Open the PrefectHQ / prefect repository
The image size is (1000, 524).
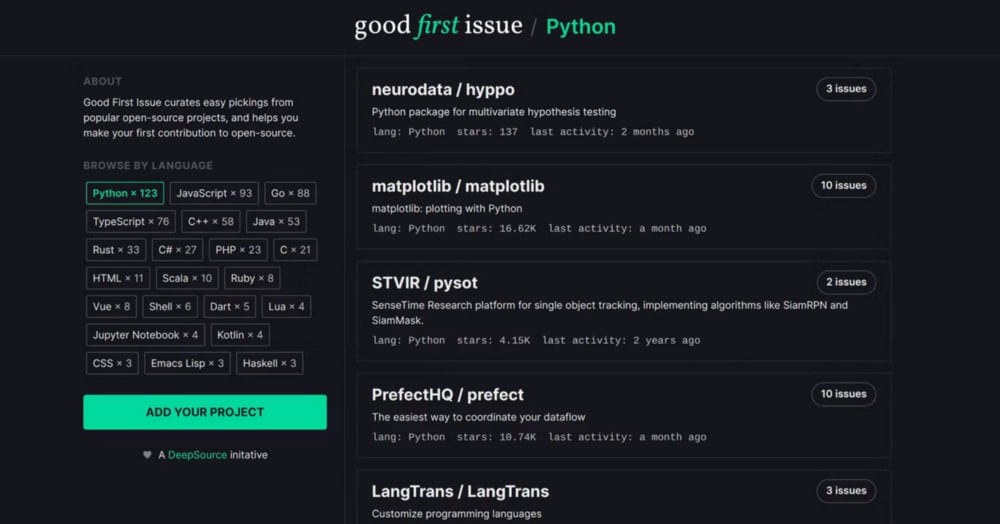pyautogui.click(x=448, y=395)
